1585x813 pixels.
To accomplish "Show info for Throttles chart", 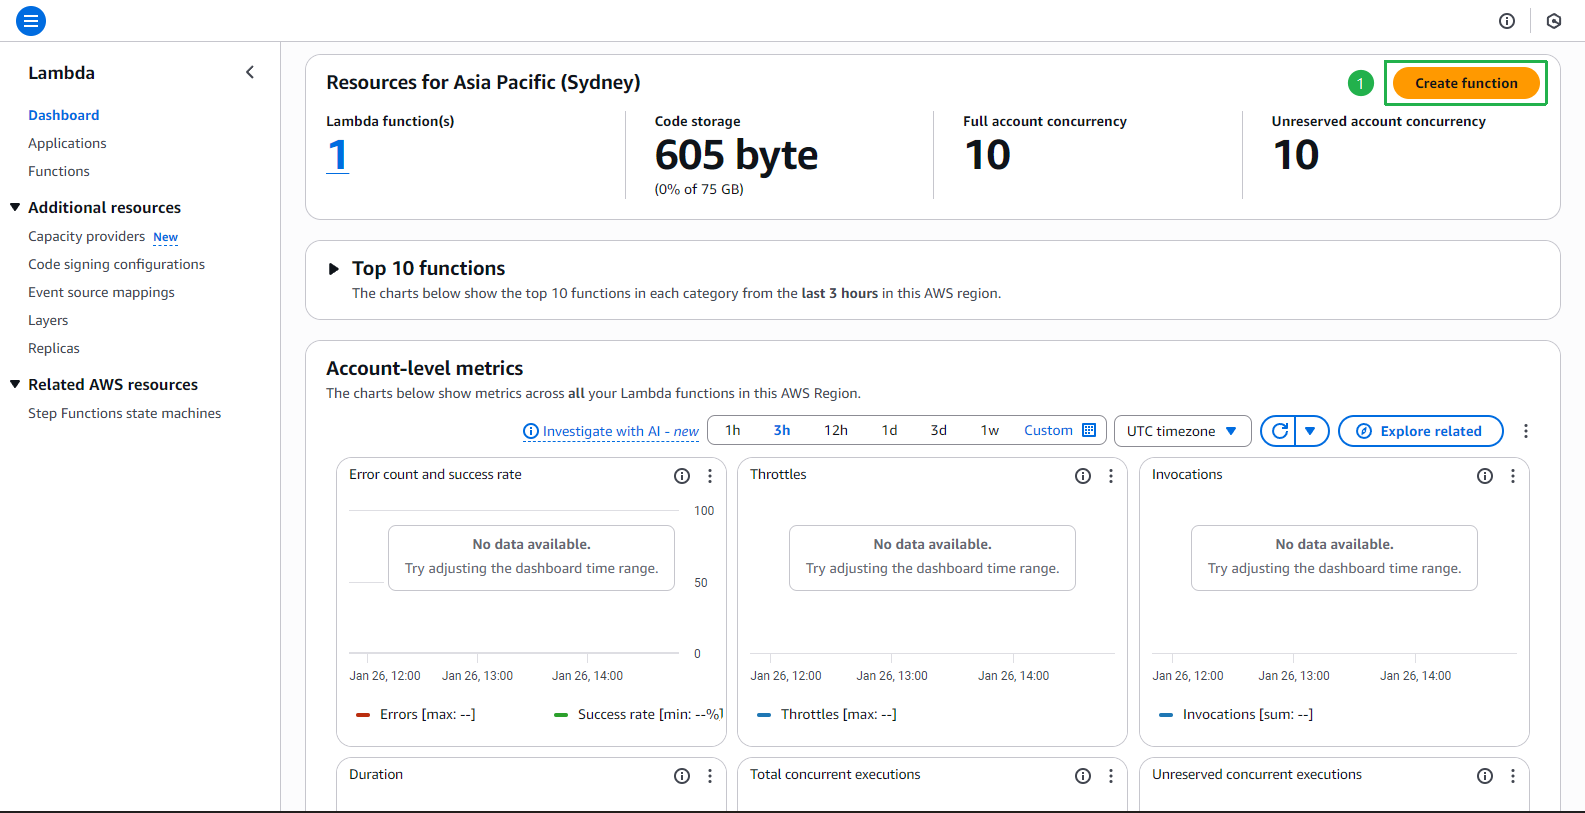I will (x=1083, y=476).
